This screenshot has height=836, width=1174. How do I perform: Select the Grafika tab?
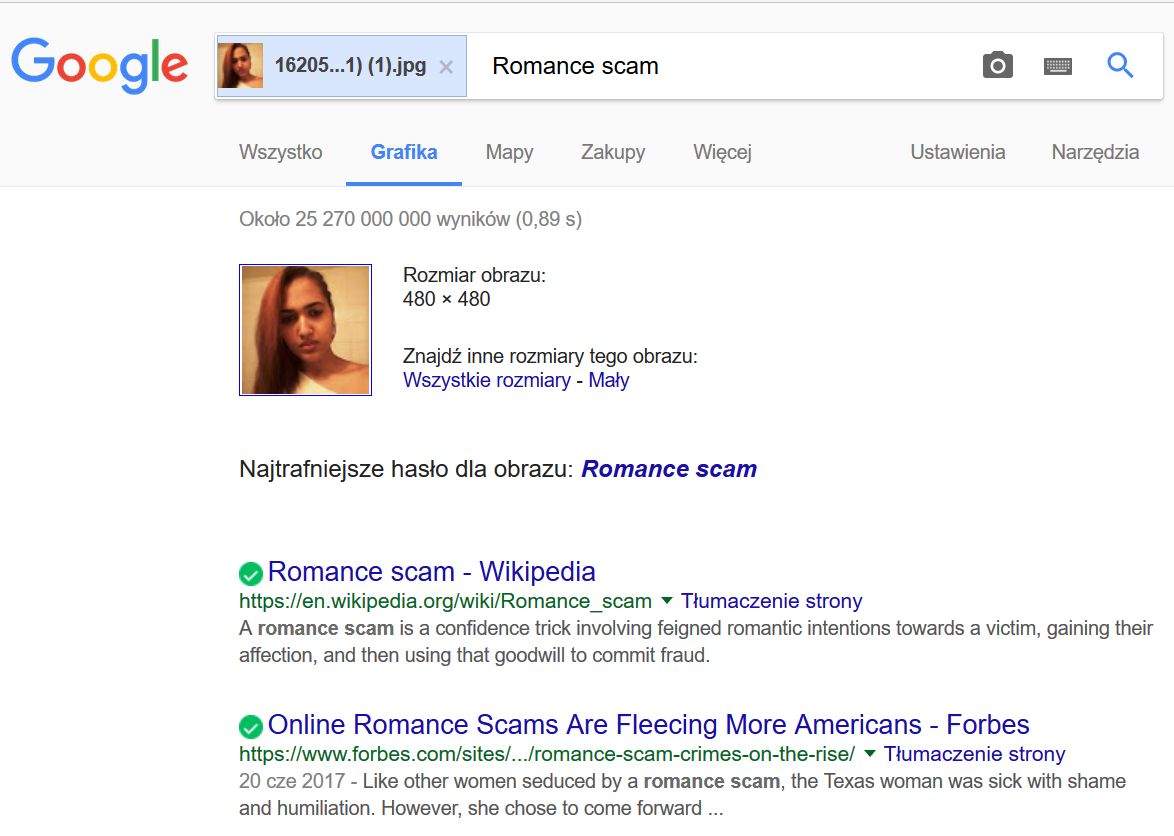[x=404, y=152]
